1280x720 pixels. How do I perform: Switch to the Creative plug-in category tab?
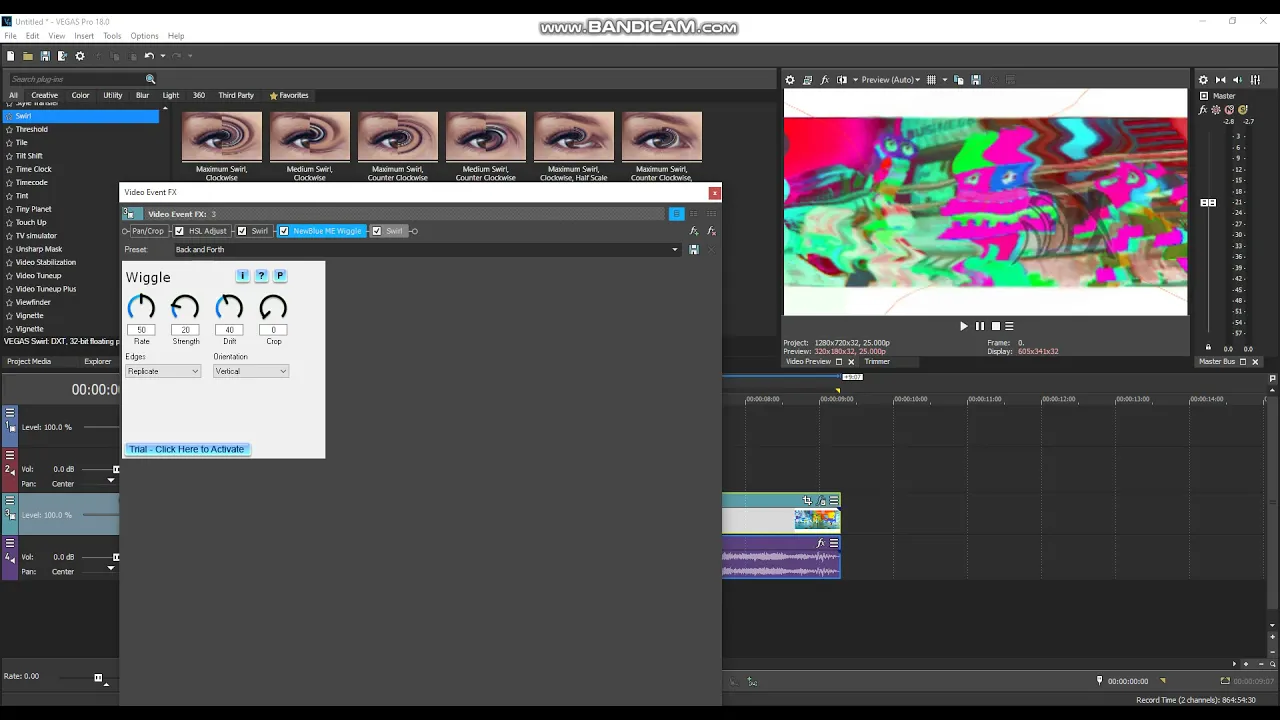click(x=44, y=96)
